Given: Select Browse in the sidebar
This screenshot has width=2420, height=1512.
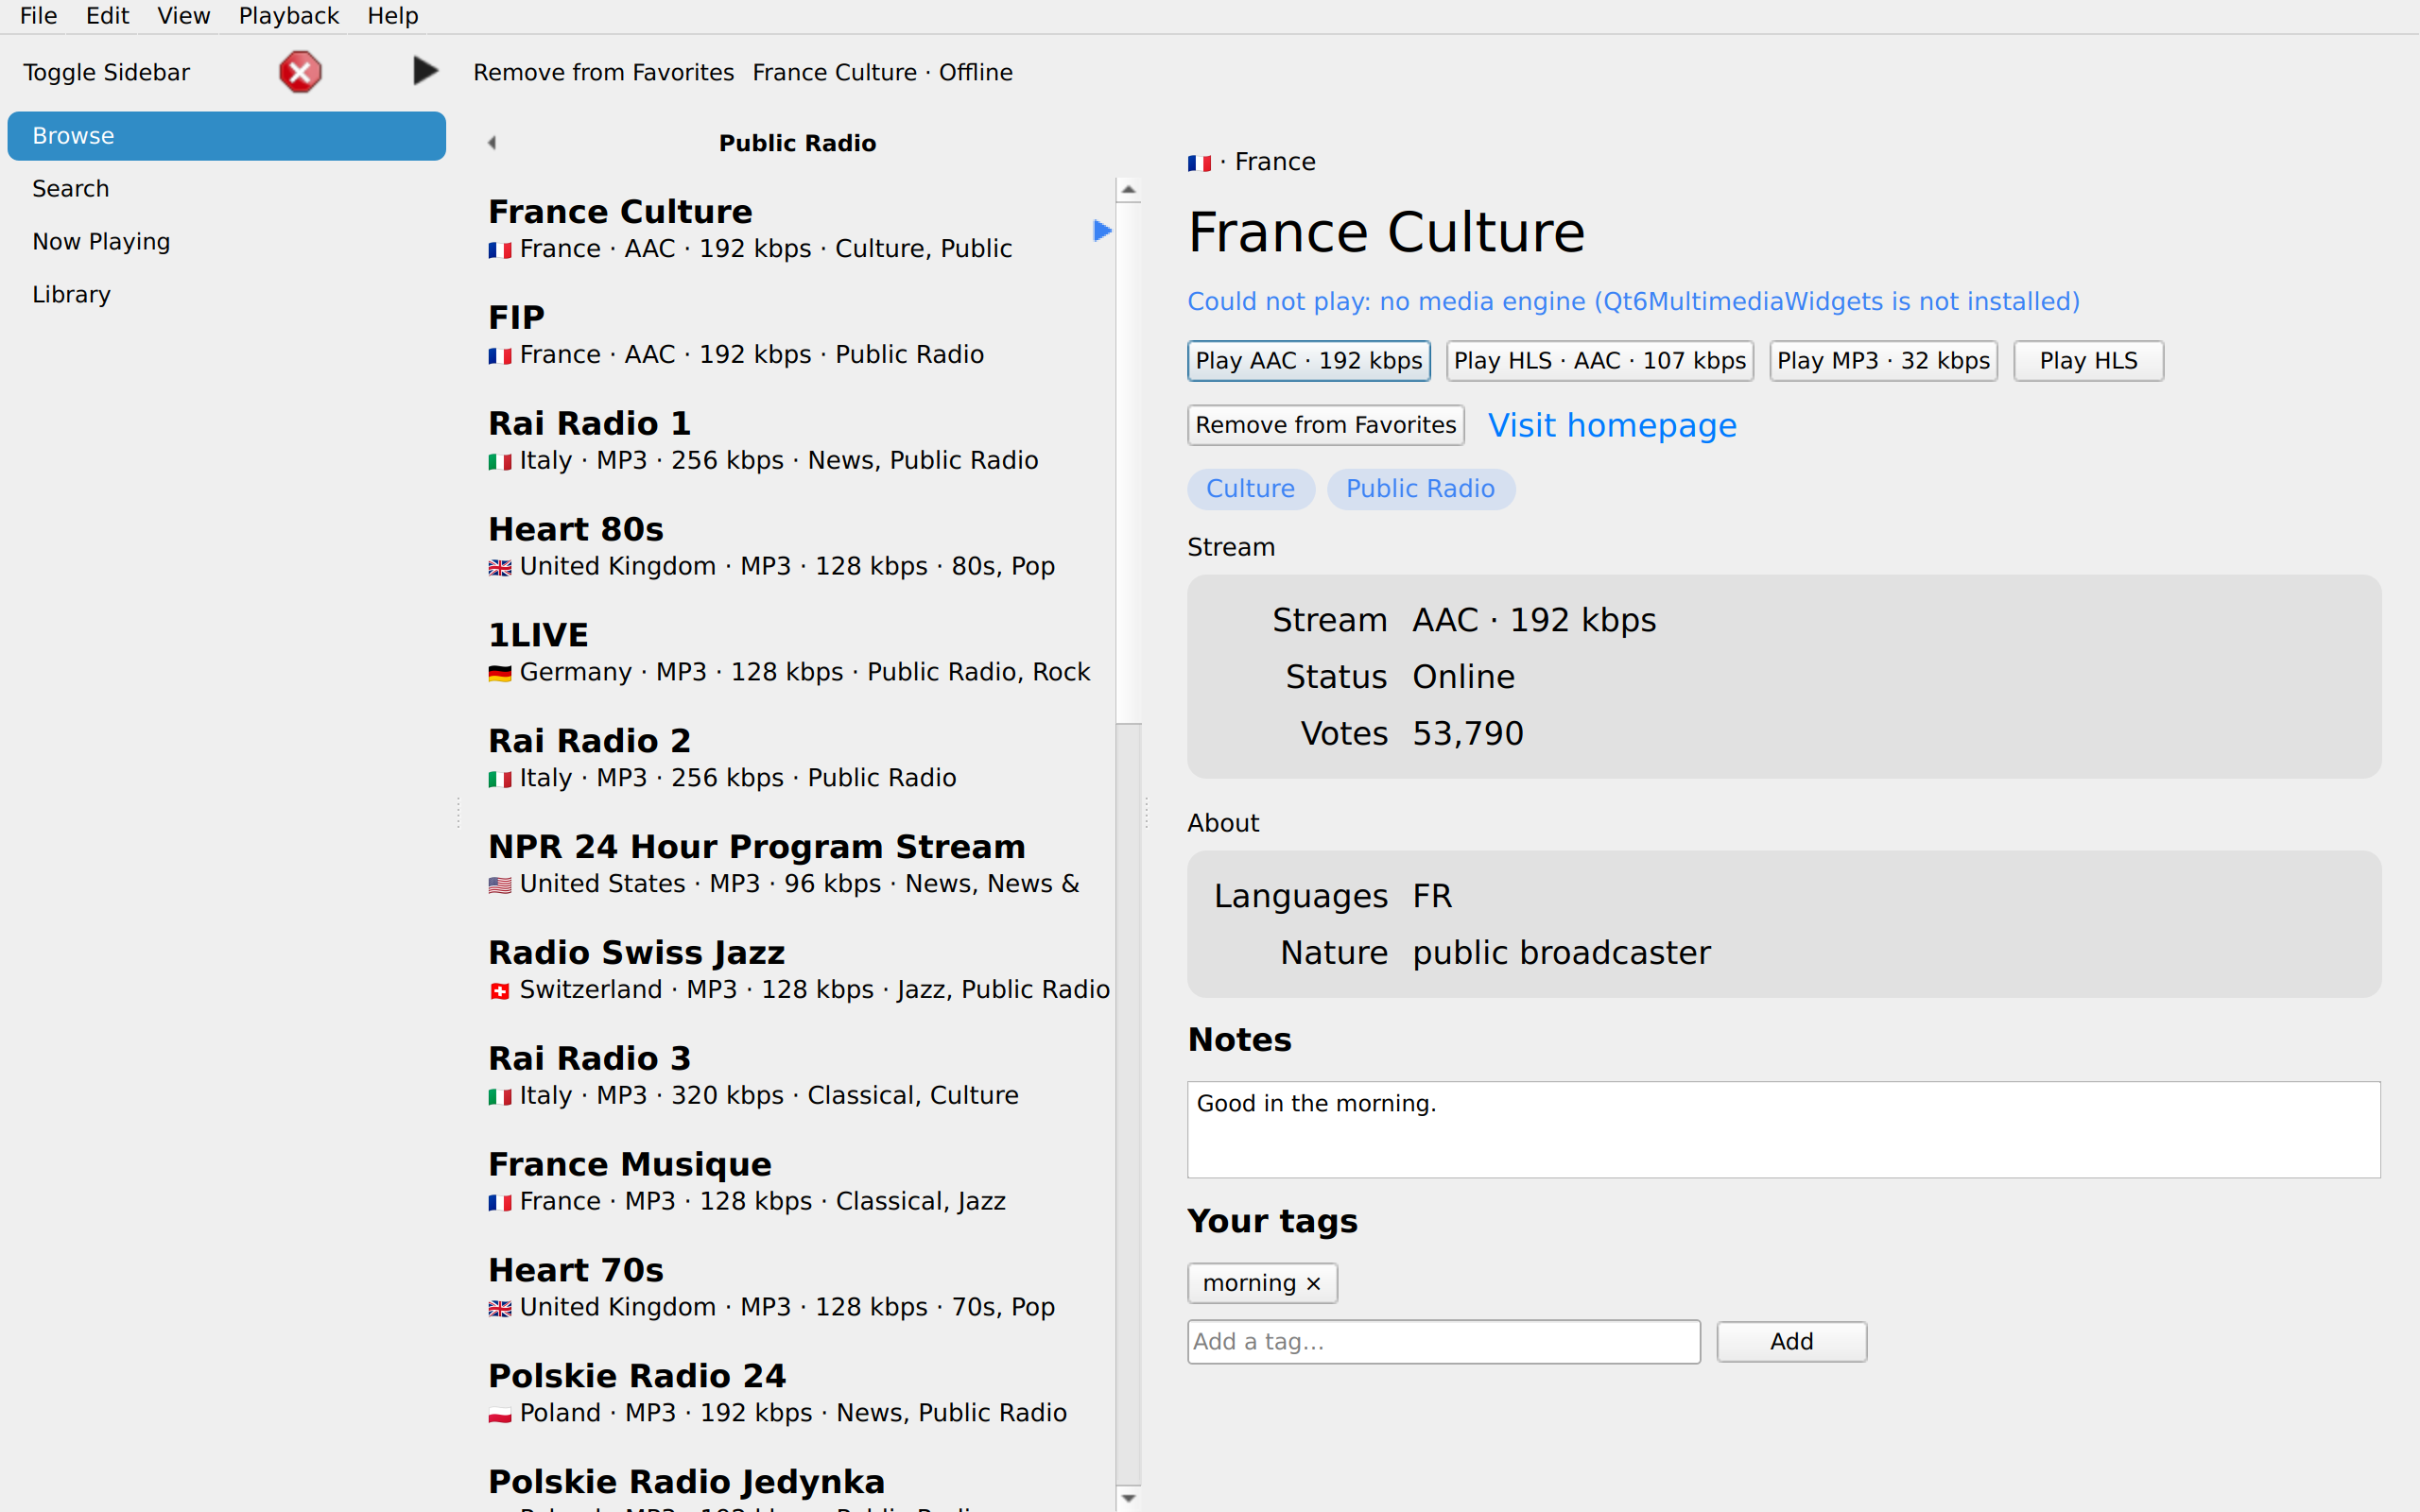Looking at the screenshot, I should click(x=227, y=136).
